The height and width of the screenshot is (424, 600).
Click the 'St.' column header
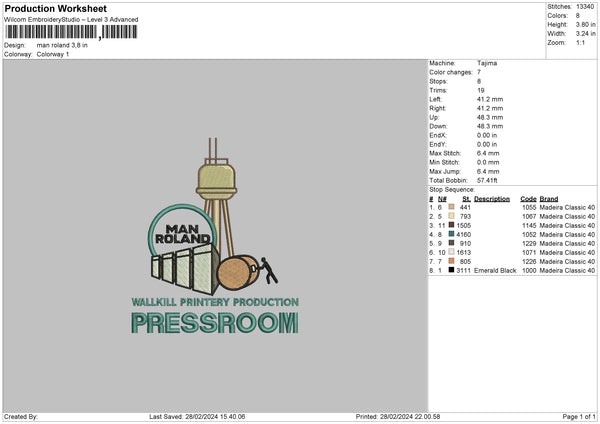click(x=466, y=199)
